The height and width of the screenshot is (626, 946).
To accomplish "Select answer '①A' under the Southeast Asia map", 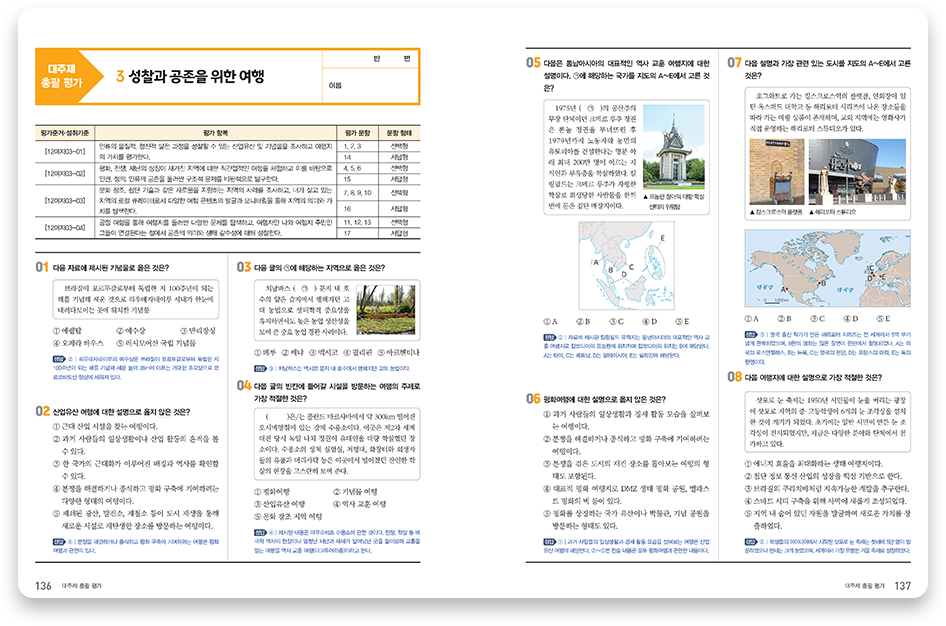I will pyautogui.click(x=550, y=321).
